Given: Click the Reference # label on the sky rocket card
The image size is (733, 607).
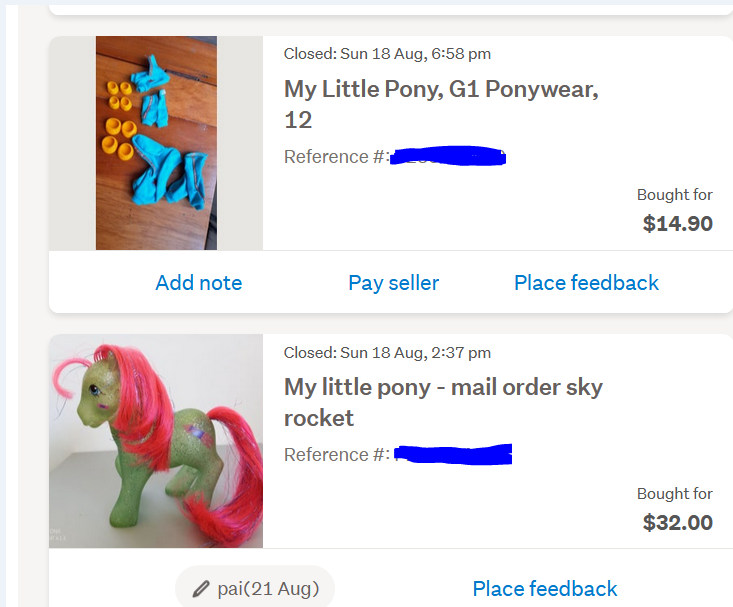Looking at the screenshot, I should pyautogui.click(x=335, y=455).
